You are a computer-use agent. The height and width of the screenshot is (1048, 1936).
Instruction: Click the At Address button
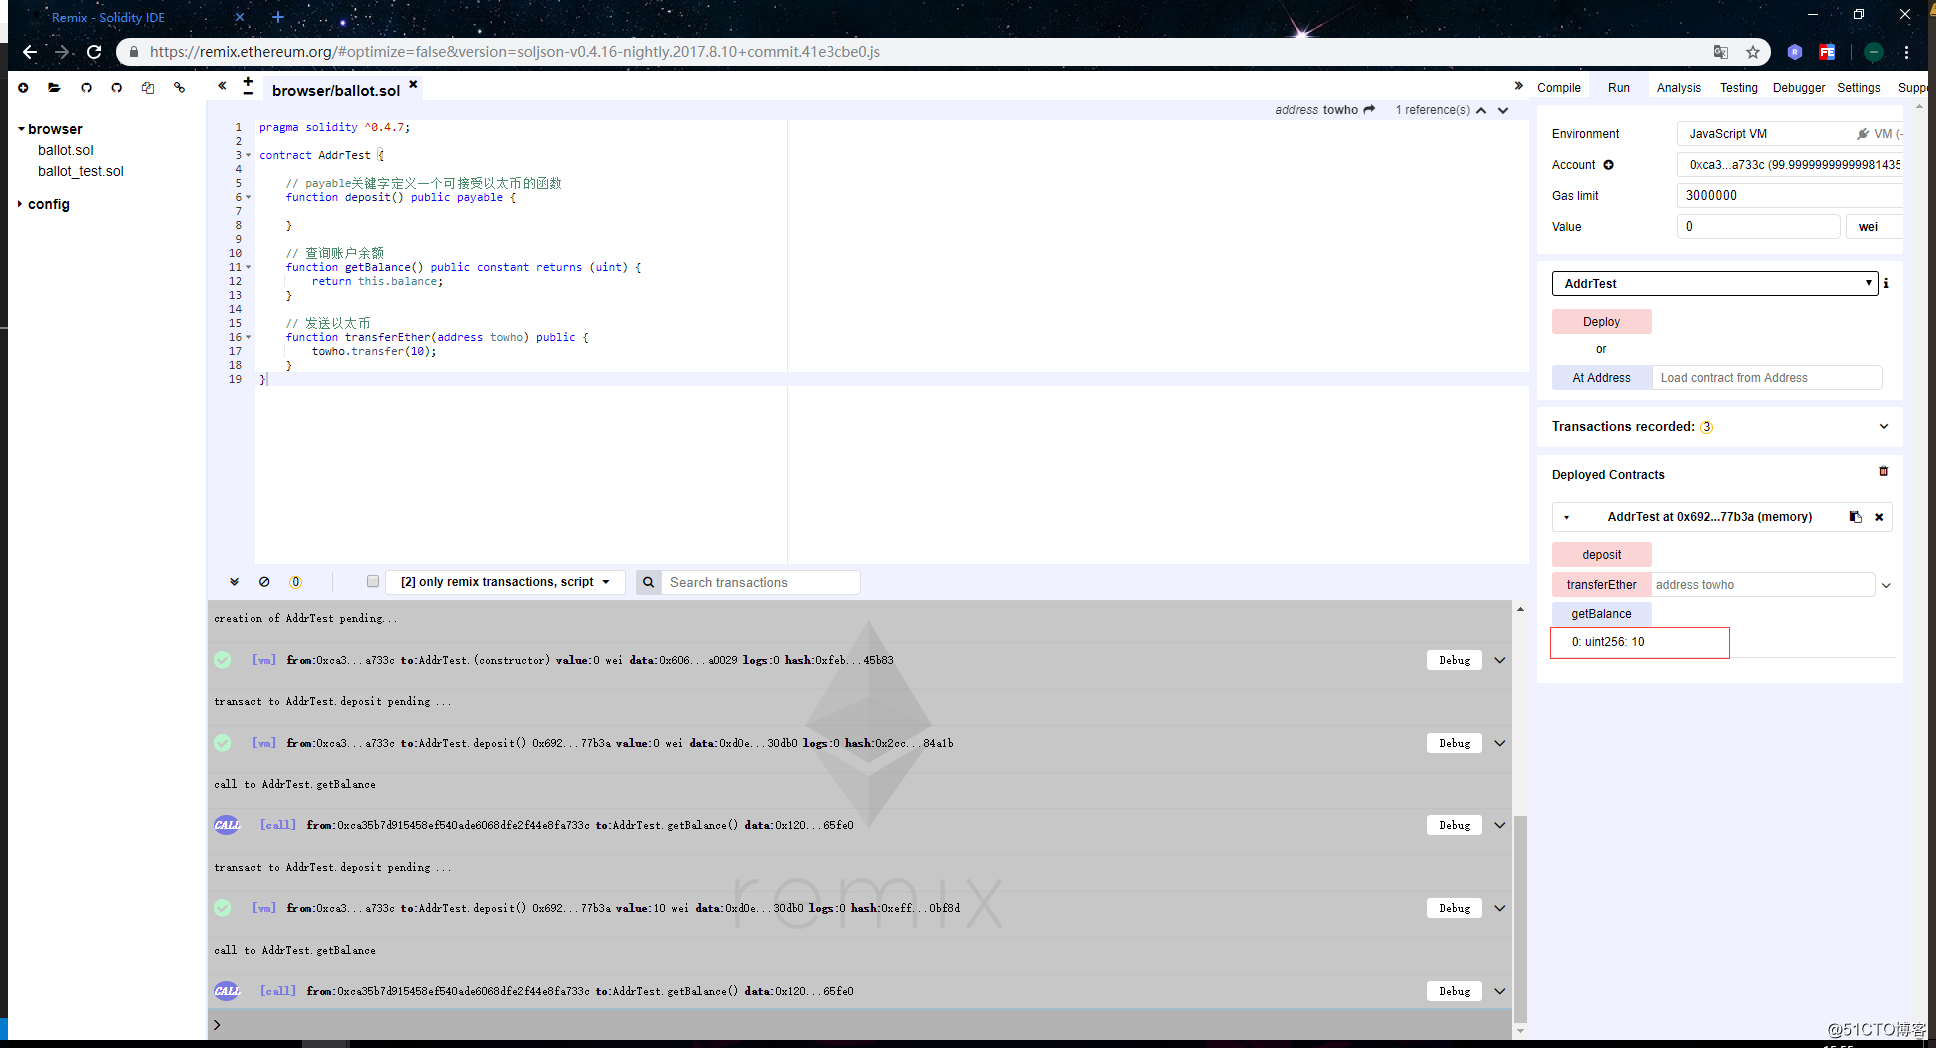[1601, 378]
